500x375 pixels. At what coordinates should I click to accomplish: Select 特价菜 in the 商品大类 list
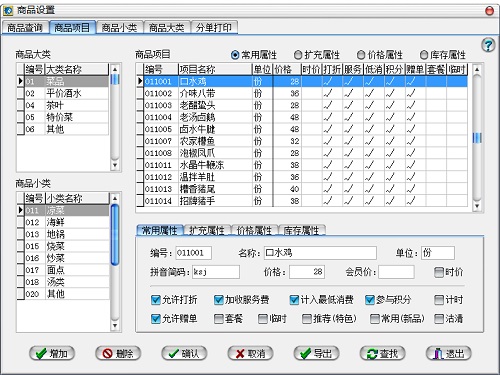[x=63, y=117]
